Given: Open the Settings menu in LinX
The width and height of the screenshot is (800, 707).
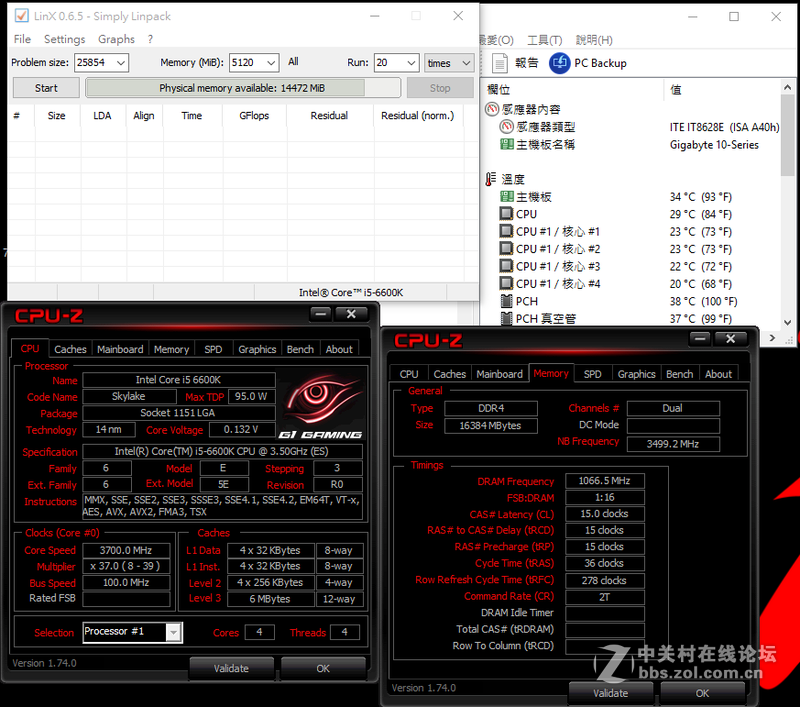Looking at the screenshot, I should pos(64,38).
